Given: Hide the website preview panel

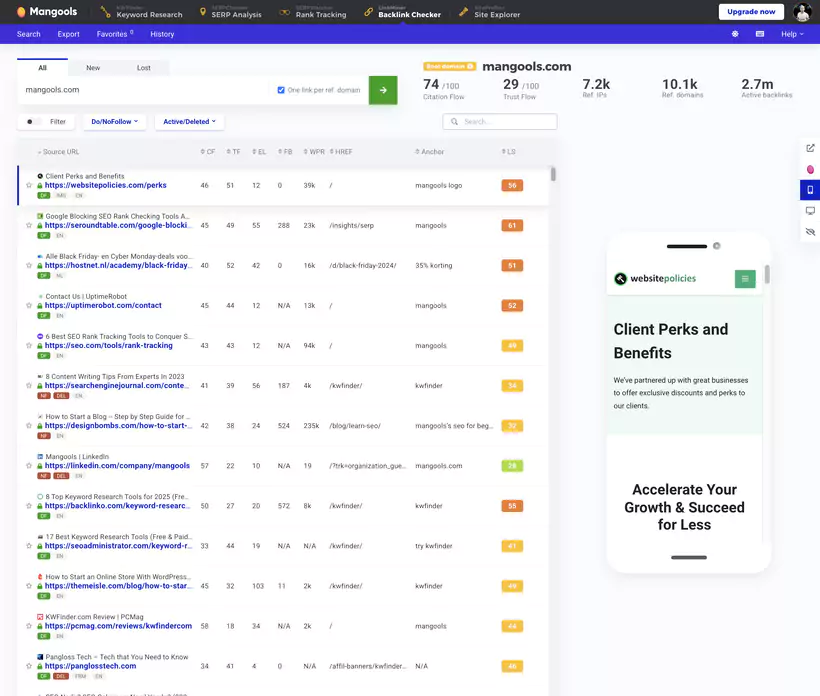Looking at the screenshot, I should point(809,231).
